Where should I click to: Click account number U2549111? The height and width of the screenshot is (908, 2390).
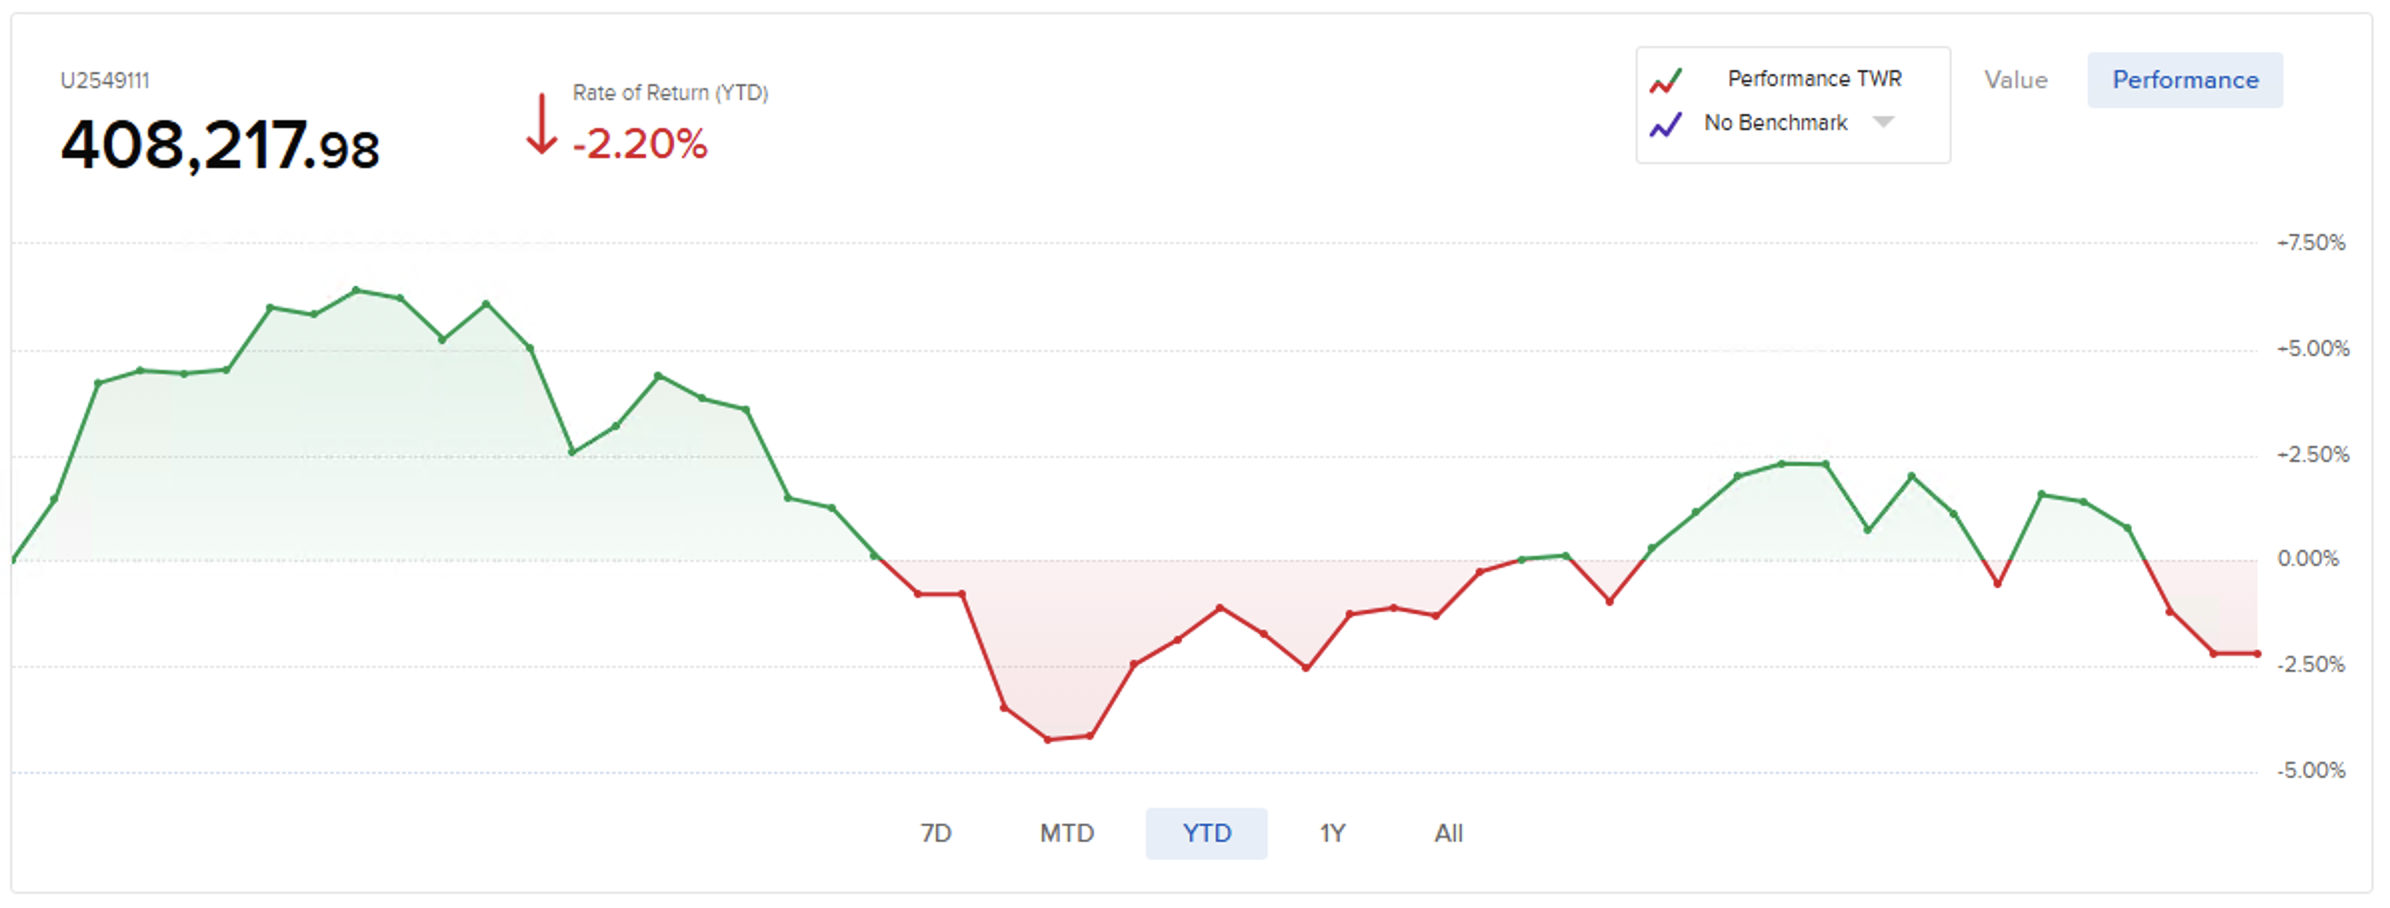point(105,81)
